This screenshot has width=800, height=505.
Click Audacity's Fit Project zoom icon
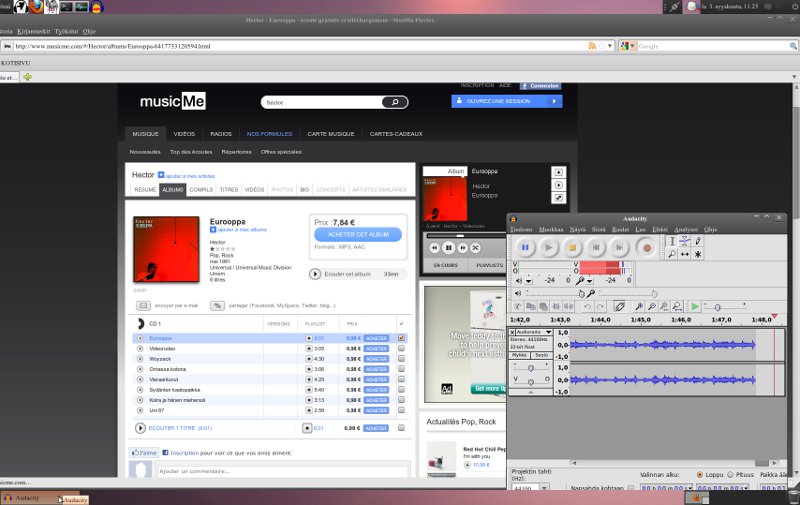click(x=677, y=306)
